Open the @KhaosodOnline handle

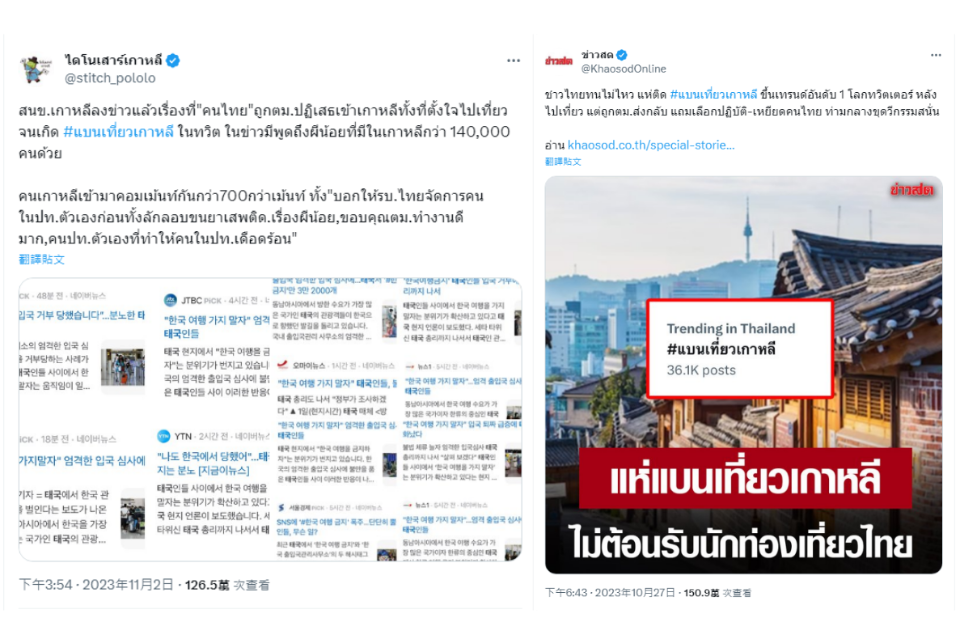click(x=623, y=69)
